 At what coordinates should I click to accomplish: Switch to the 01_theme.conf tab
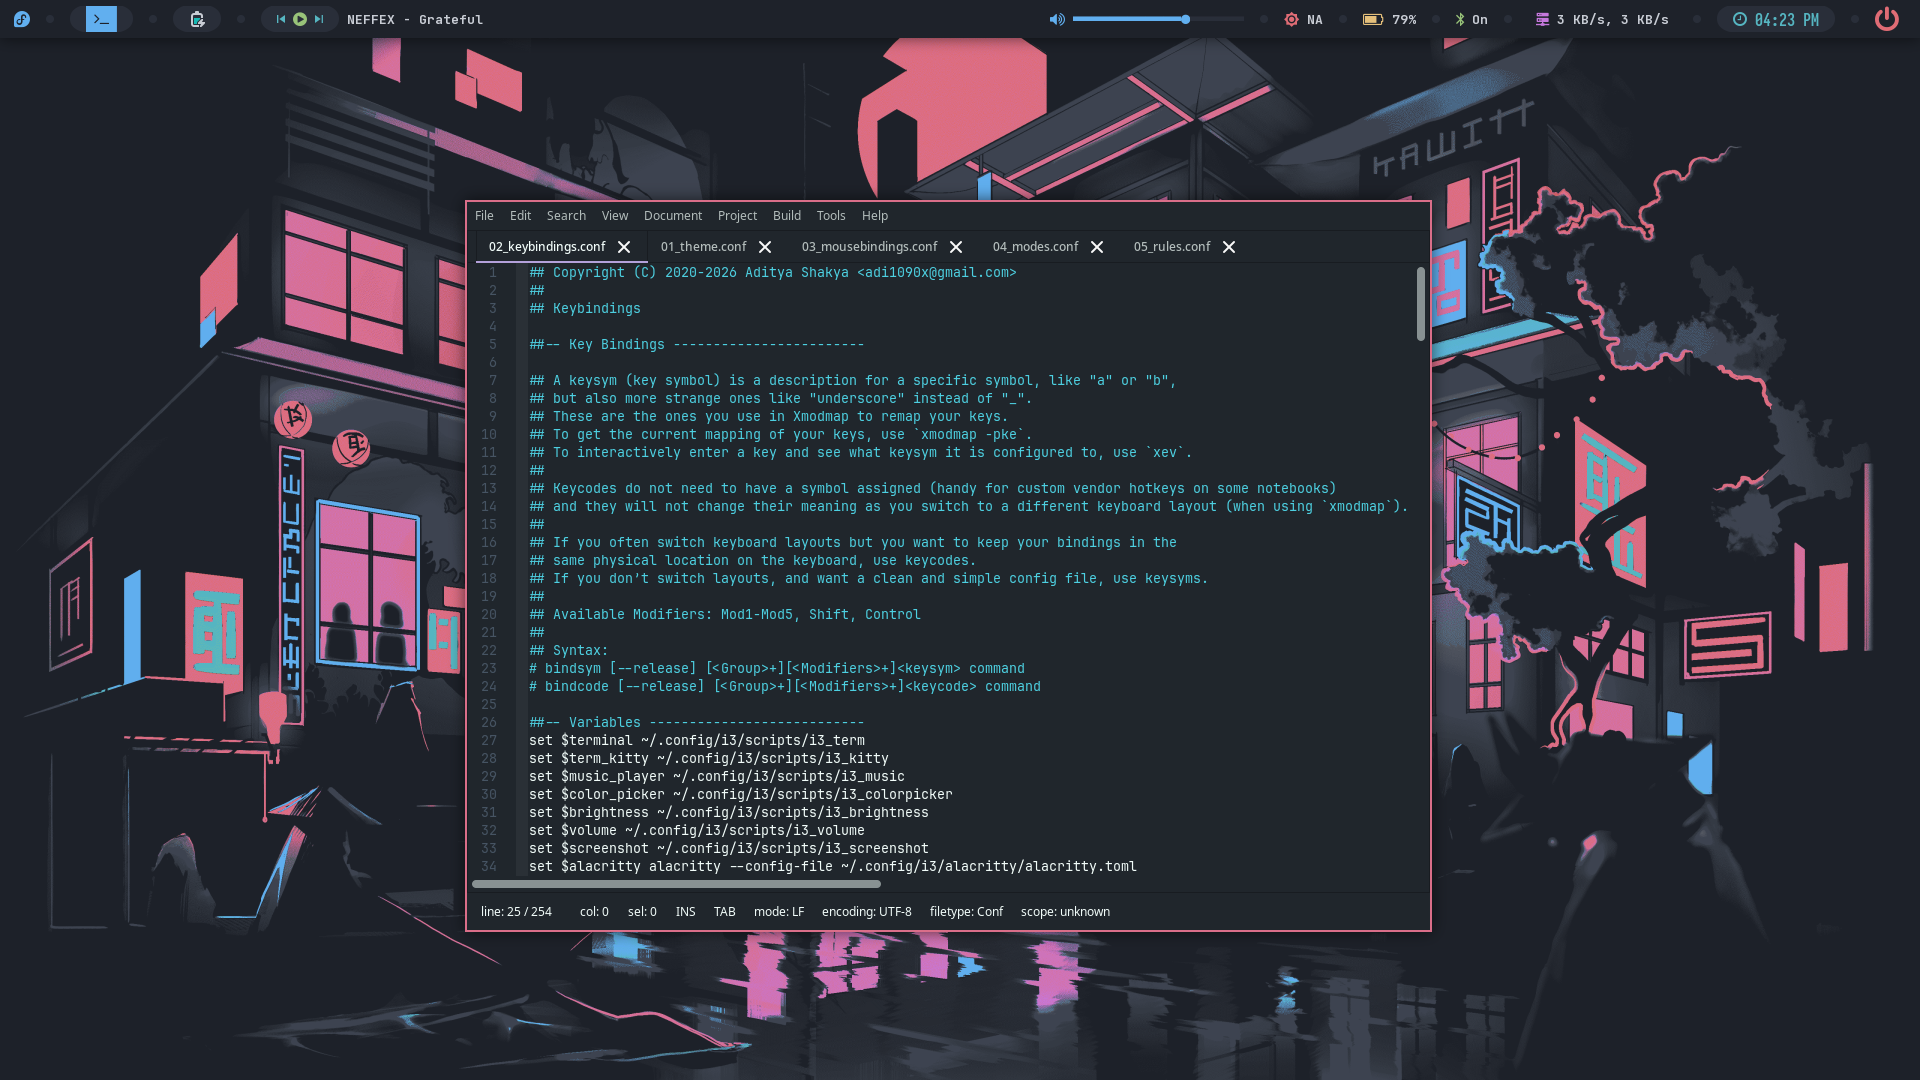point(703,246)
